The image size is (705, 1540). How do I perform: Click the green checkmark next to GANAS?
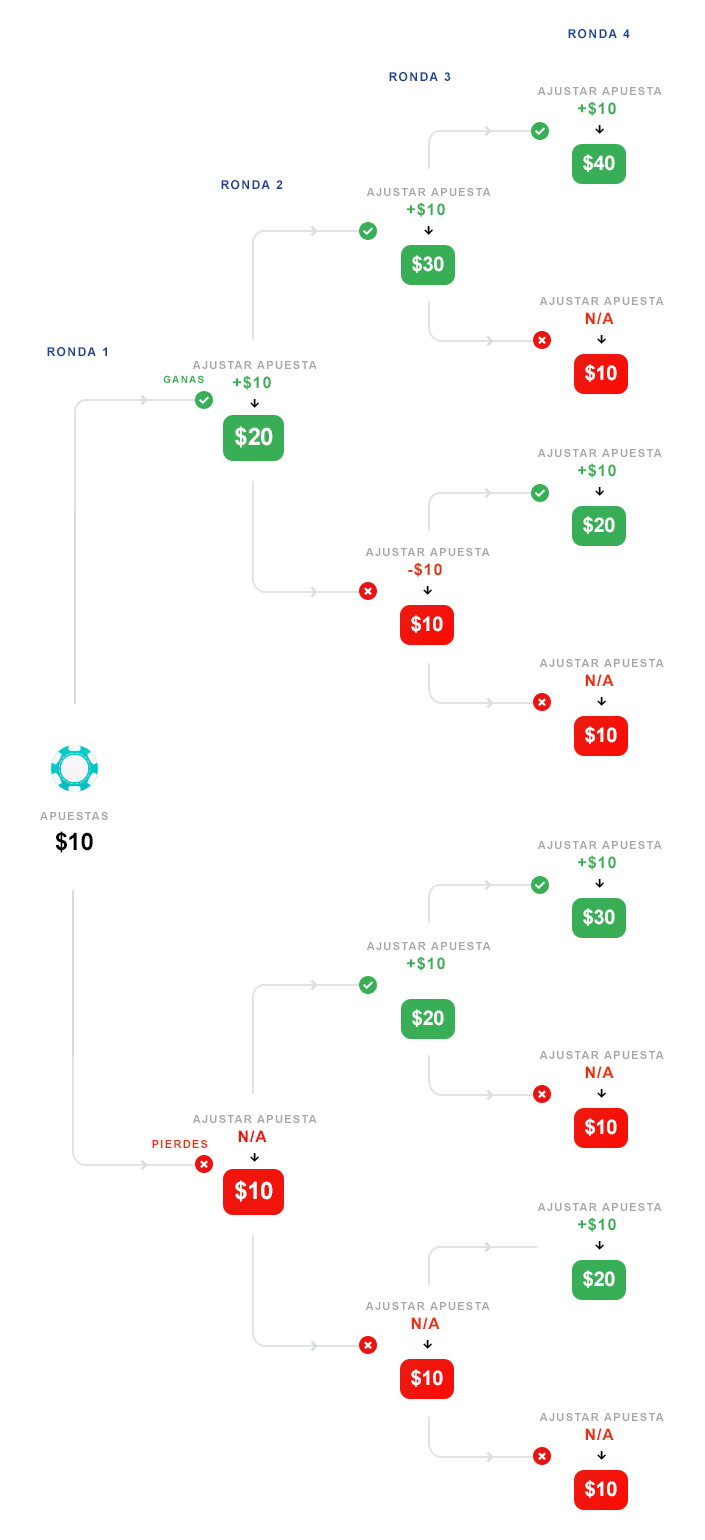click(x=204, y=400)
